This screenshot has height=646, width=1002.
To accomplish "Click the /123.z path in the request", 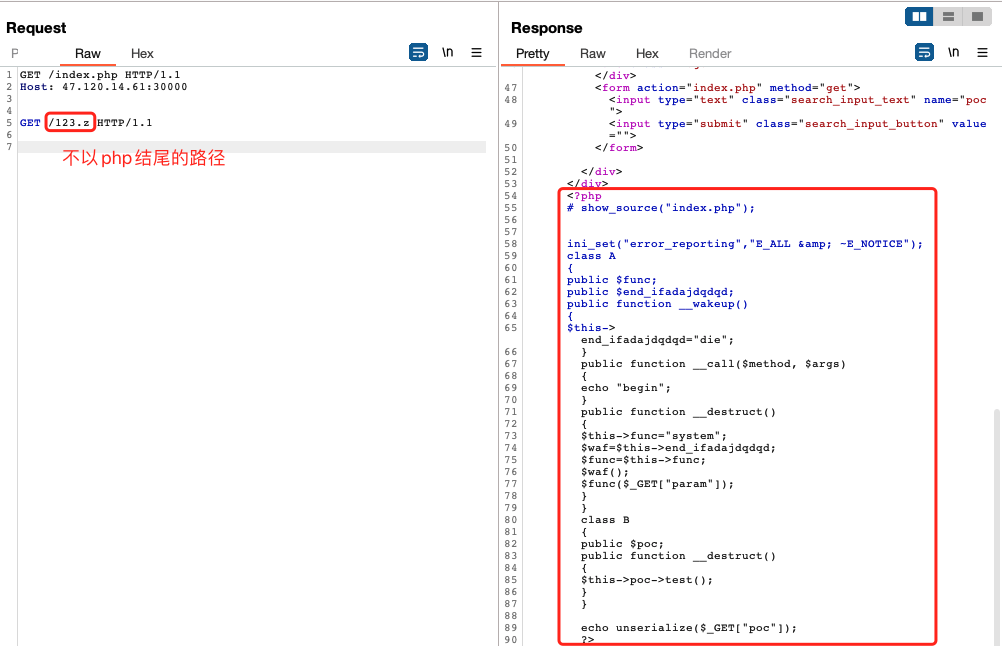I will coord(70,123).
